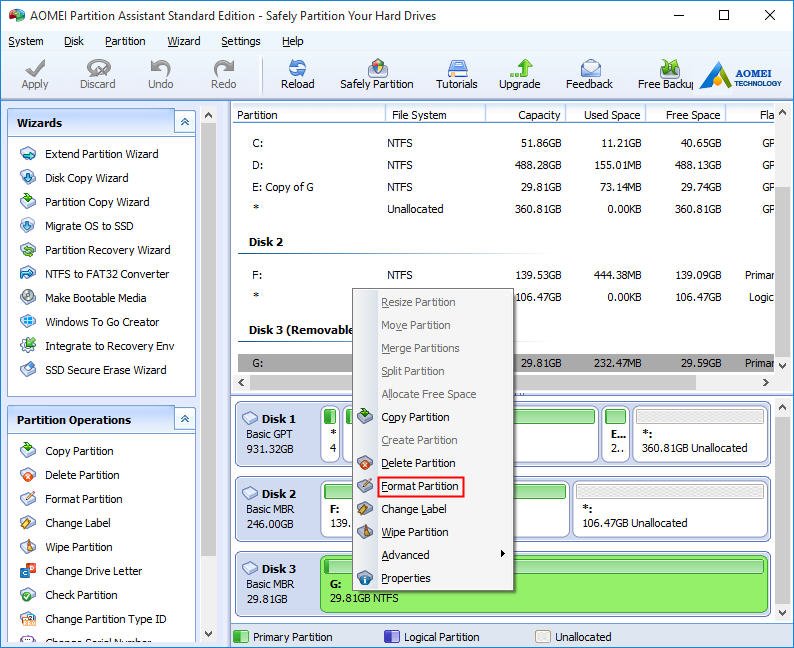794x648 pixels.
Task: Click the Upgrade toolbar icon
Action: click(520, 74)
